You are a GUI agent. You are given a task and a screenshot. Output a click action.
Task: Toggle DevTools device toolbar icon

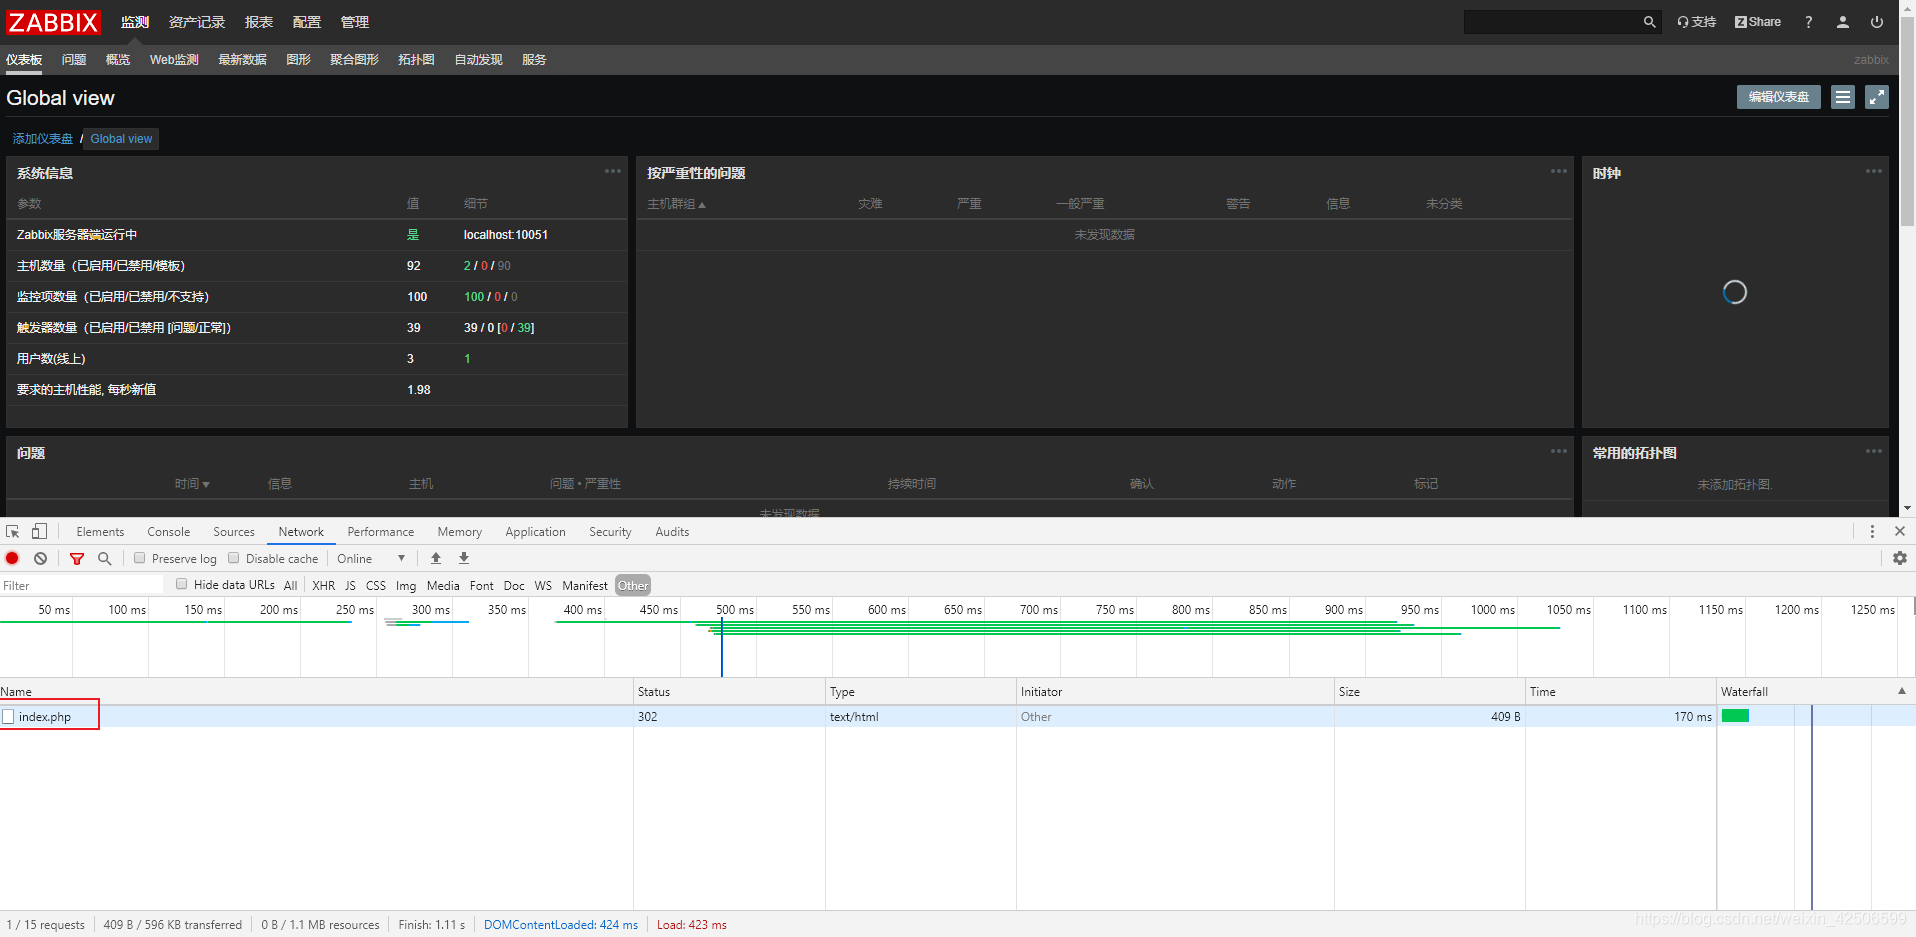pyautogui.click(x=39, y=532)
